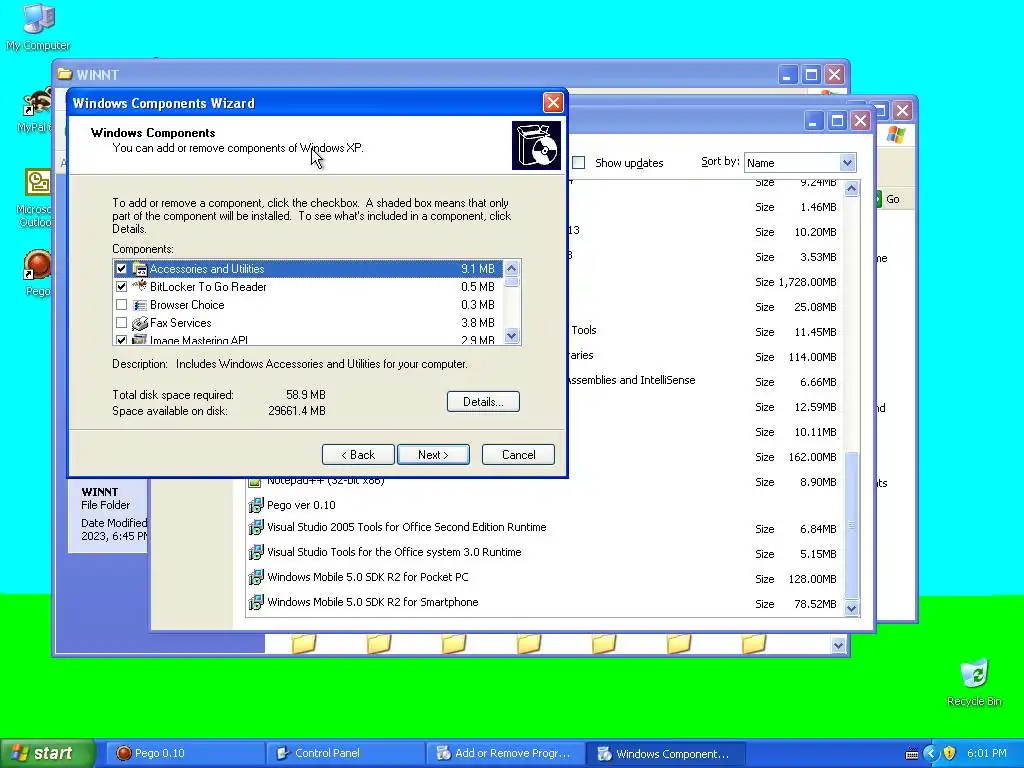Enable the Show updates checkbox
Viewport: 1024px width, 768px height.
click(x=579, y=163)
